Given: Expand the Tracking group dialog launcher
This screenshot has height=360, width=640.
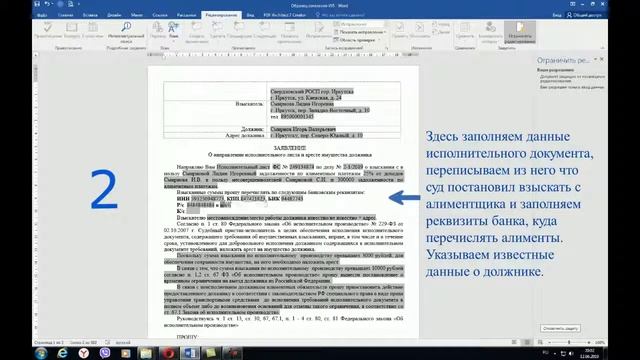Looking at the screenshot, I should (x=386, y=48).
